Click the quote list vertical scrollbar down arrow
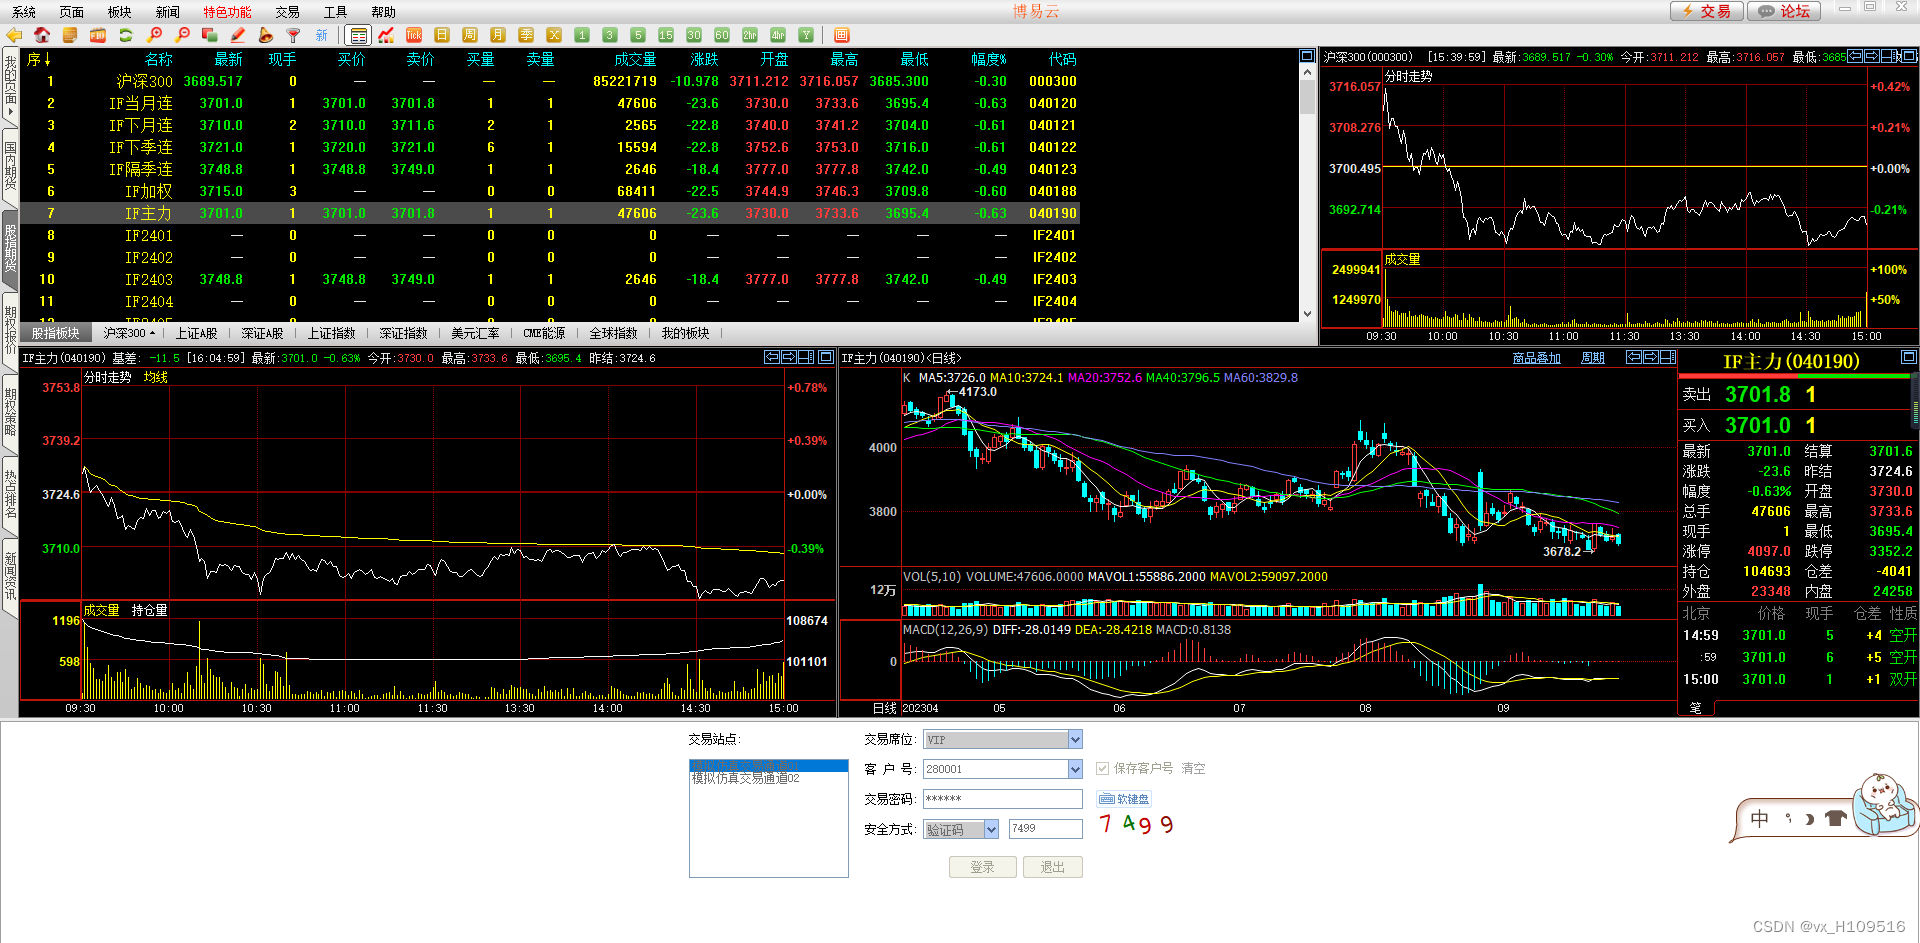Viewport: 1920px width, 943px height. coord(1307,314)
